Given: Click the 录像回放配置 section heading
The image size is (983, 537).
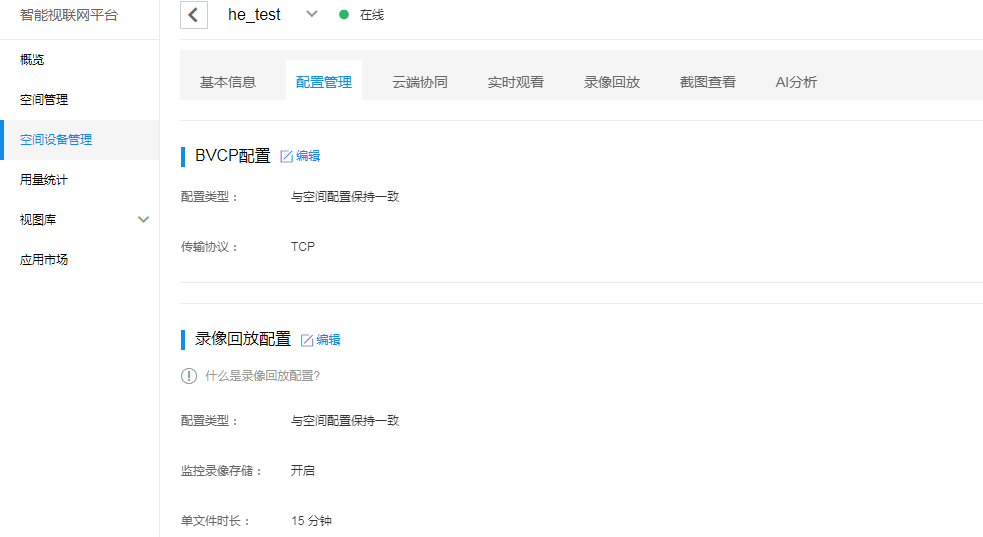Looking at the screenshot, I should point(243,339).
